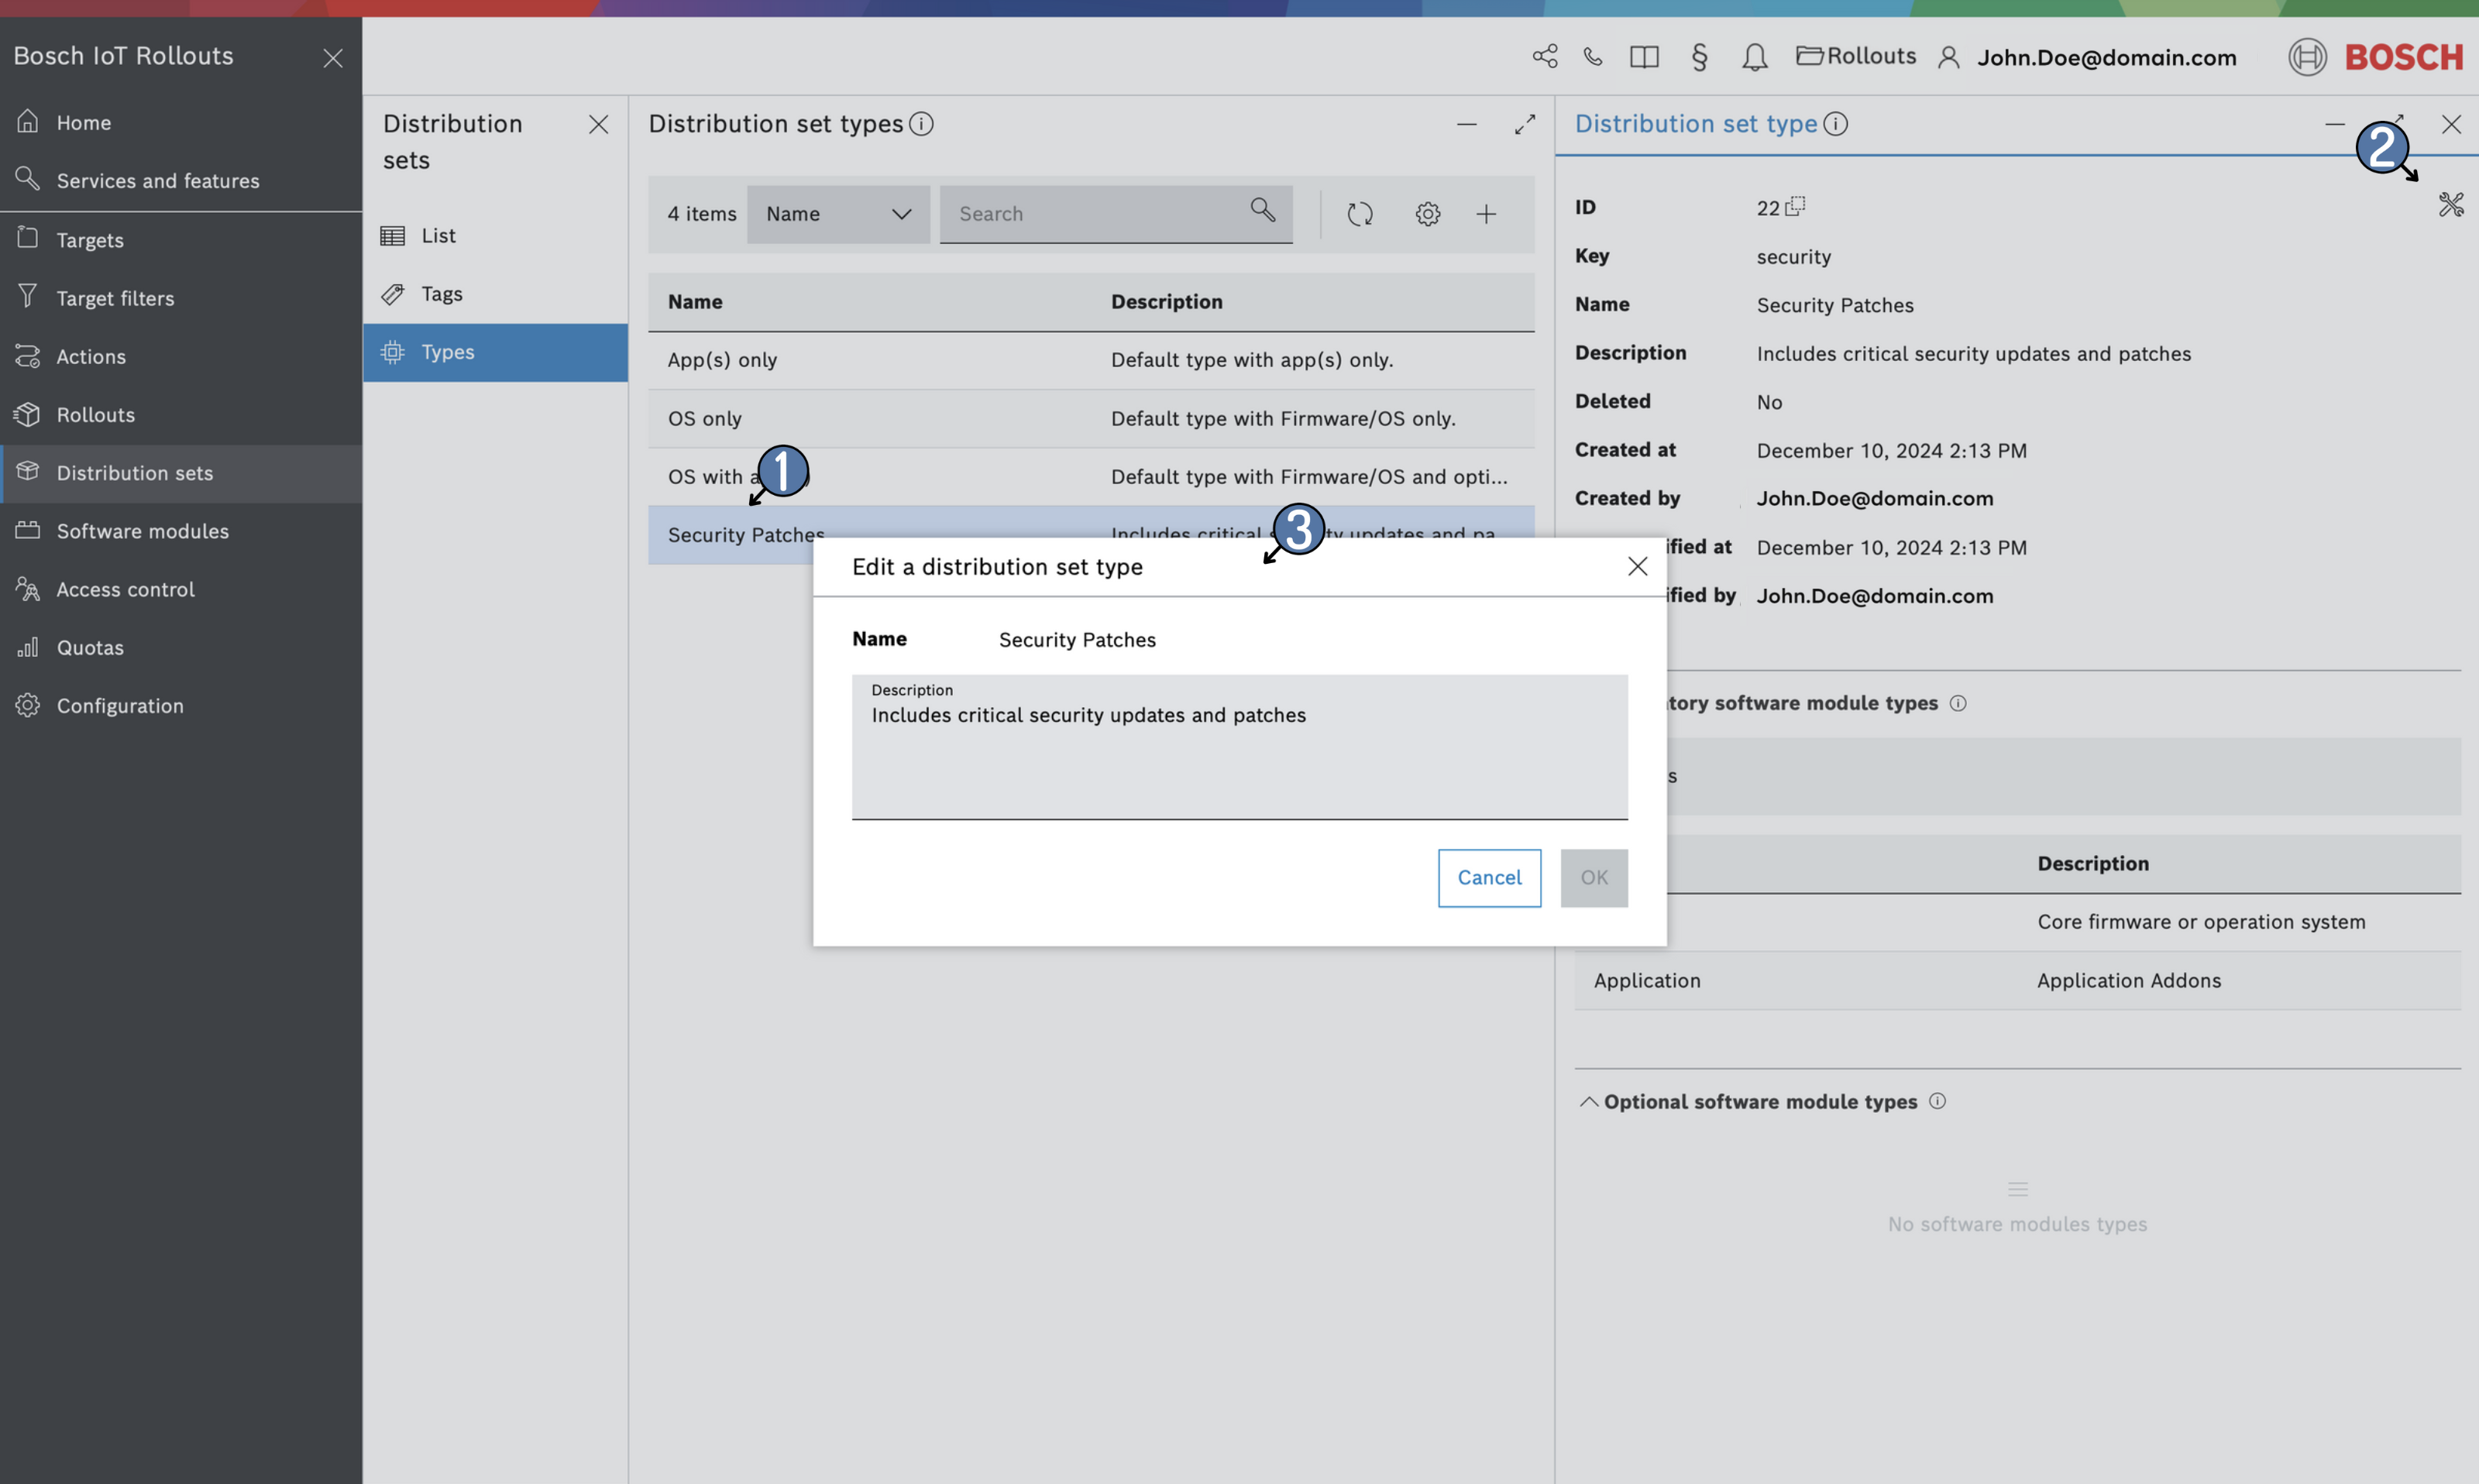Refresh the distribution set types list
The image size is (2479, 1484).
[1360, 214]
